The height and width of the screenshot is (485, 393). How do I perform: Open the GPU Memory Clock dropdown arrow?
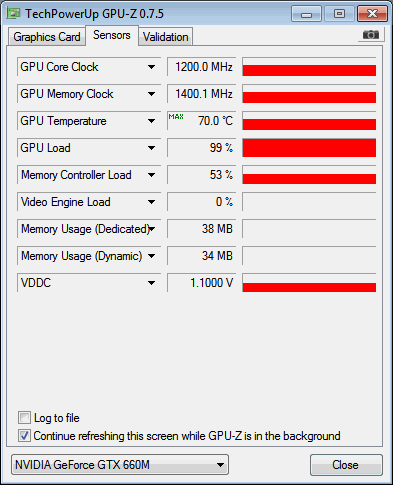(x=151, y=94)
